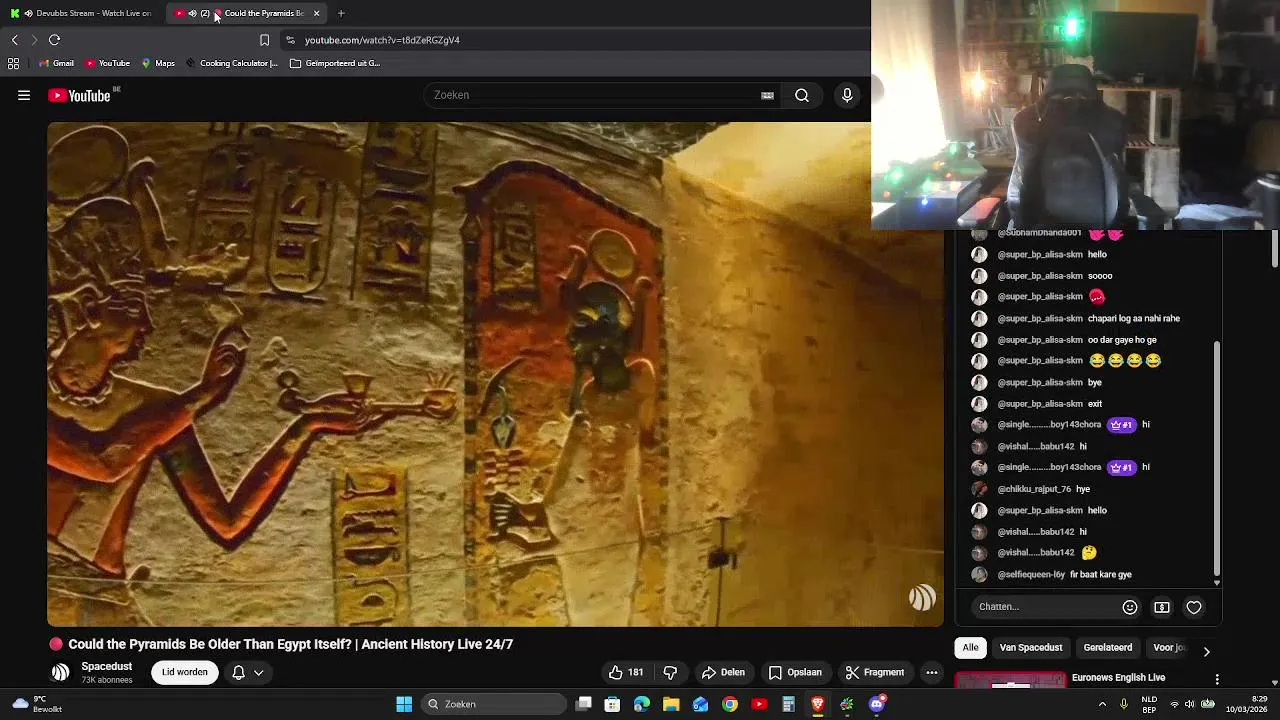Click chat message 'fir baat kare gye'
This screenshot has width=1280, height=720.
[1101, 575]
